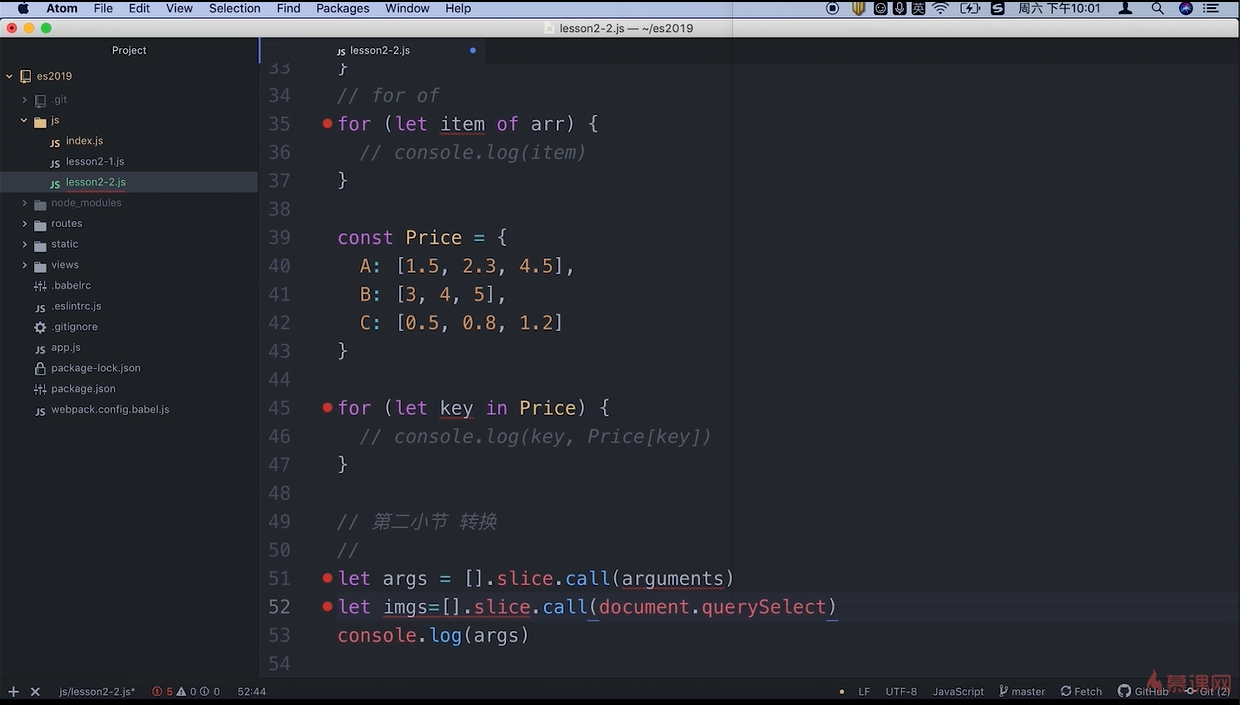This screenshot has height=705, width=1240.
Task: Open GitHub panel from status bar
Action: click(1143, 691)
